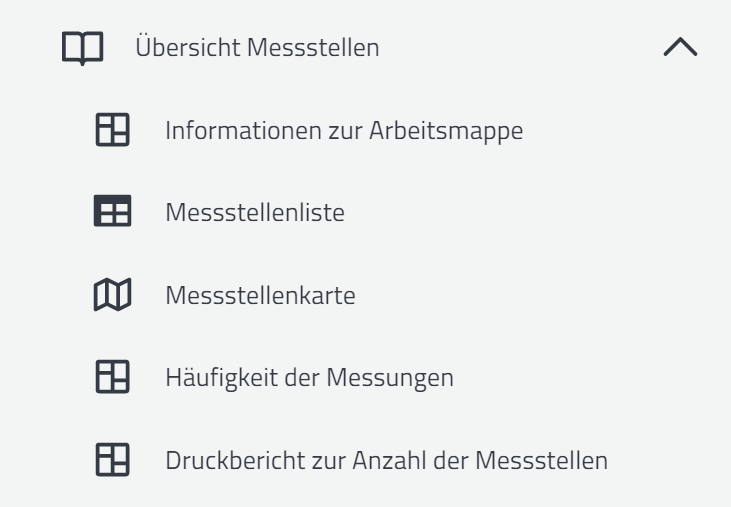The width and height of the screenshot is (731, 507).
Task: Open Druckbericht zur Anzahl der Messstellen
Action: (x=386, y=461)
